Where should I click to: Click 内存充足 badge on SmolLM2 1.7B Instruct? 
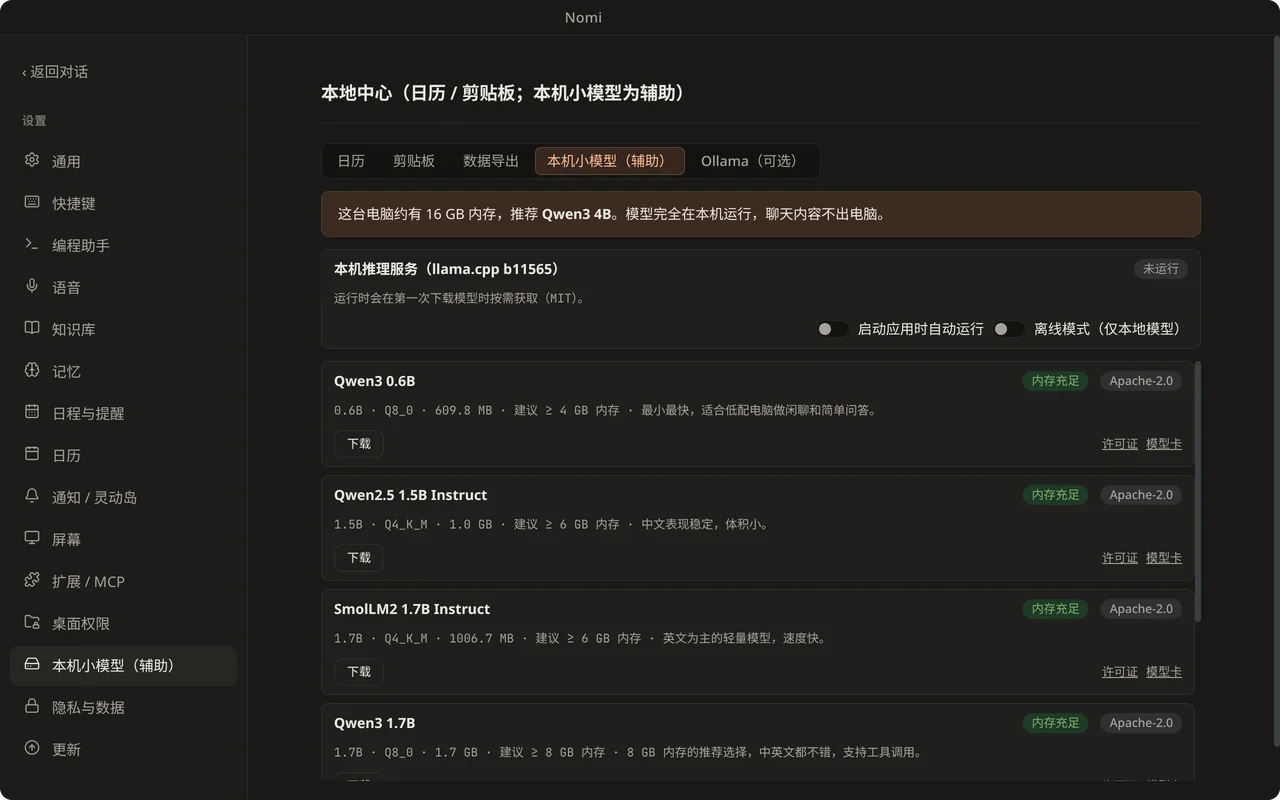(1055, 609)
